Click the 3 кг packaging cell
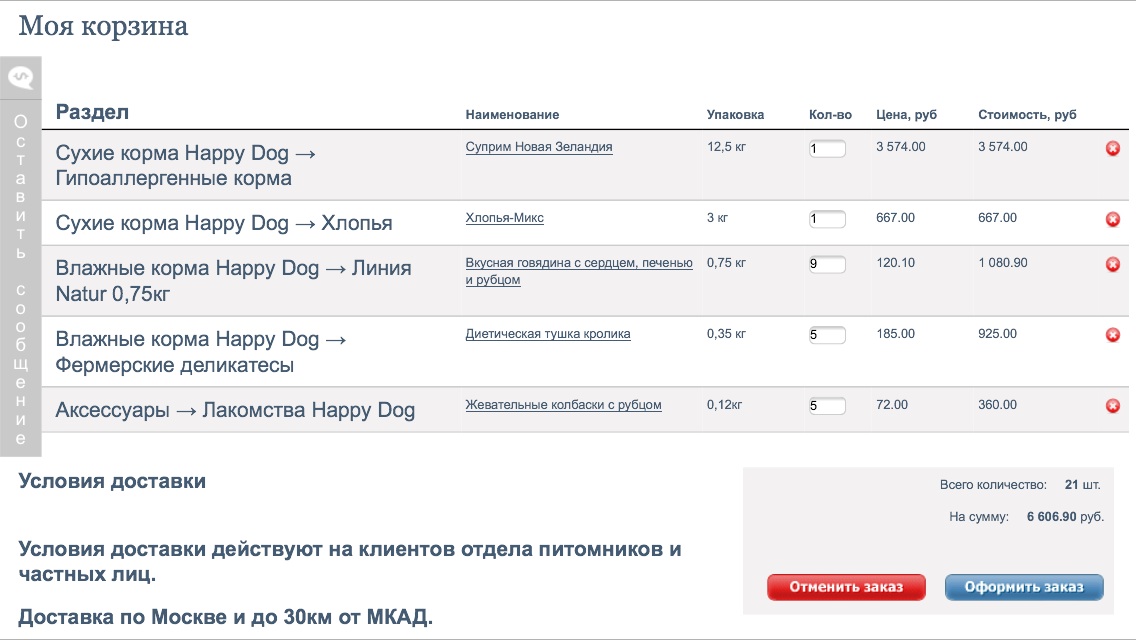The image size is (1136, 640). (717, 218)
